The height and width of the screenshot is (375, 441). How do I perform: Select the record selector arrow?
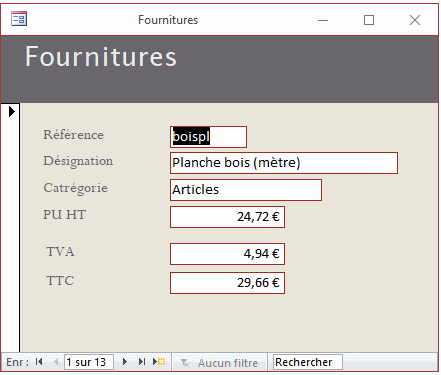pyautogui.click(x=12, y=111)
